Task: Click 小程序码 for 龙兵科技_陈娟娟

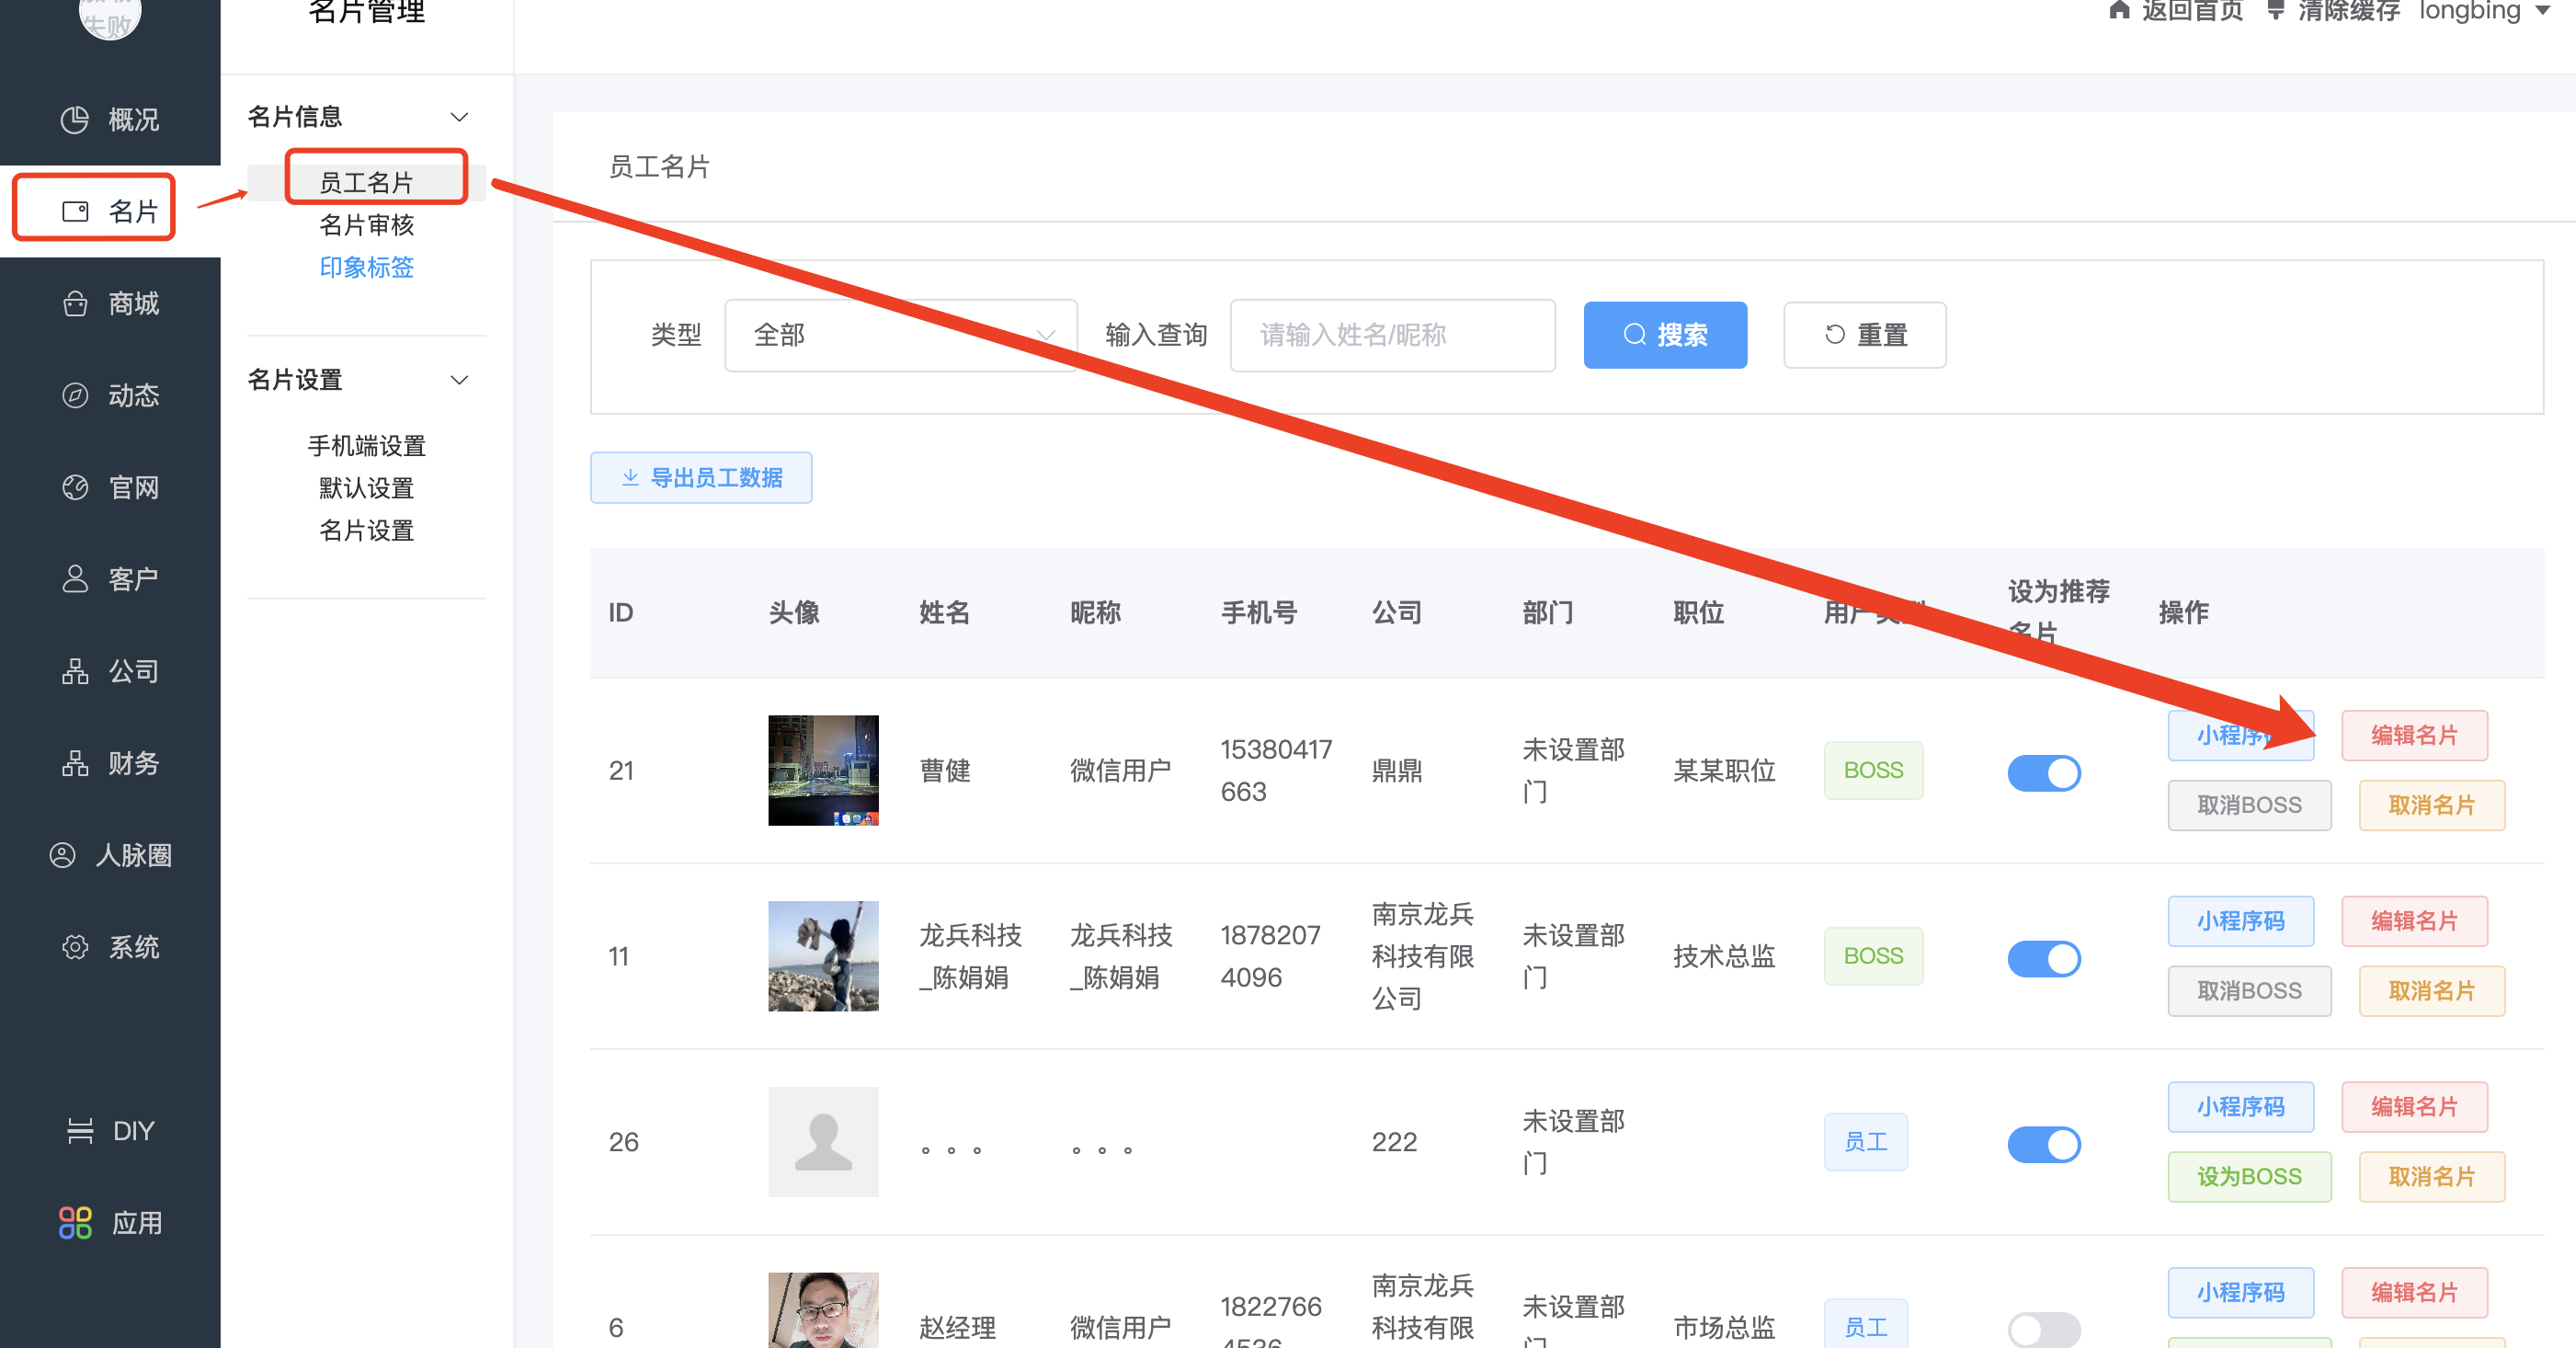Action: (2240, 921)
